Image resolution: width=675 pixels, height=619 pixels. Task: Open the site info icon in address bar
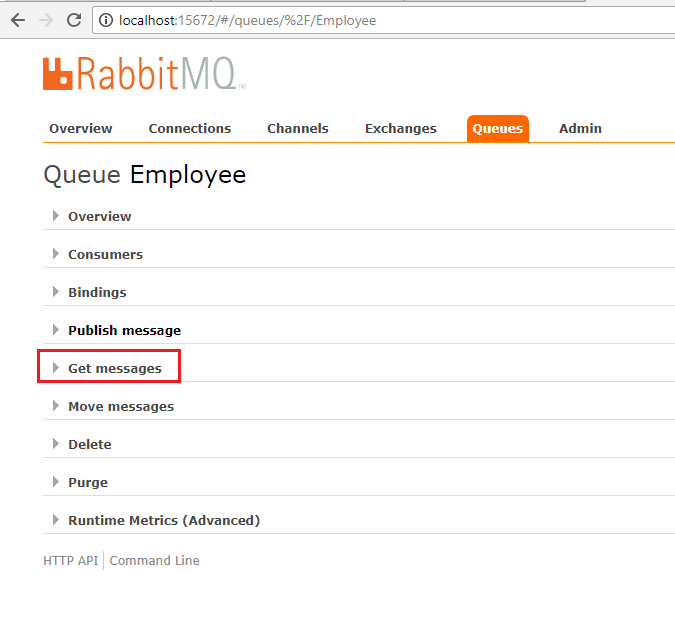coord(106,20)
